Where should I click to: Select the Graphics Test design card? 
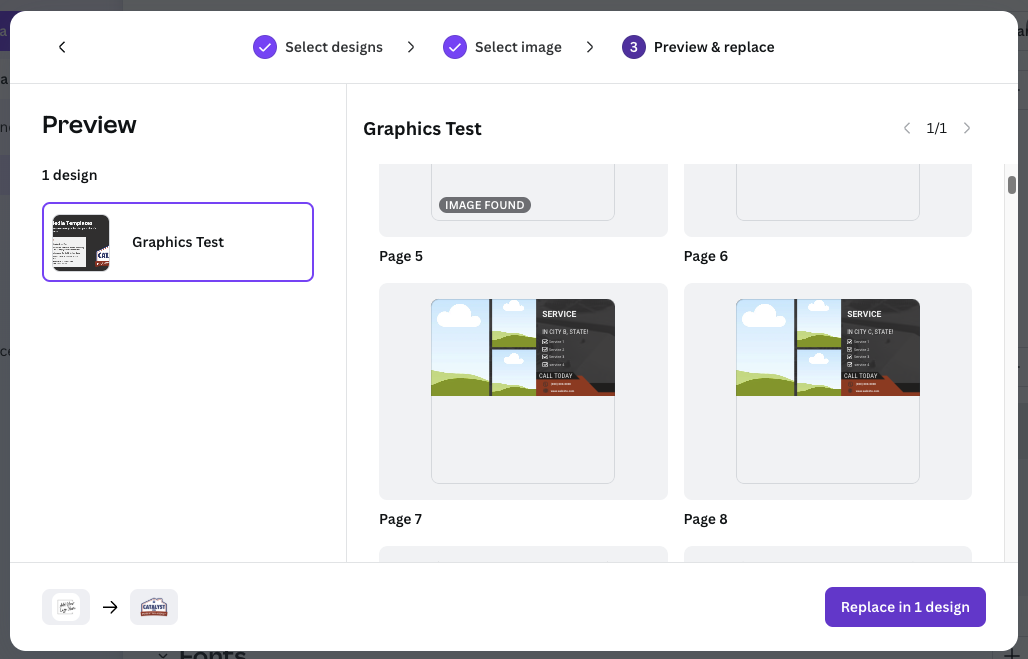pos(178,242)
